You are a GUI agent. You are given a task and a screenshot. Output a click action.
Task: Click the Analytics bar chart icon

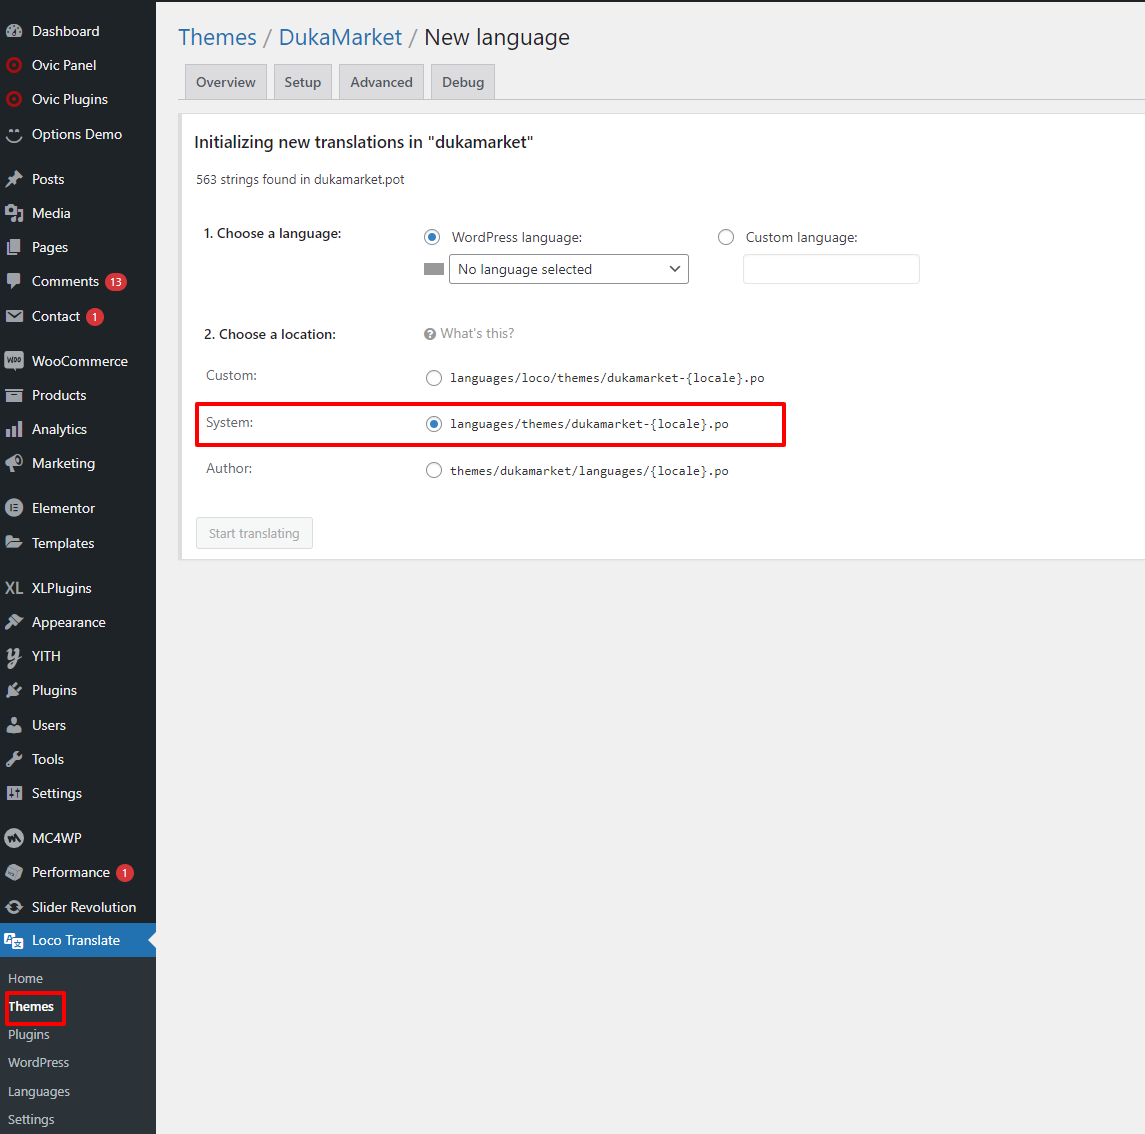pos(14,429)
